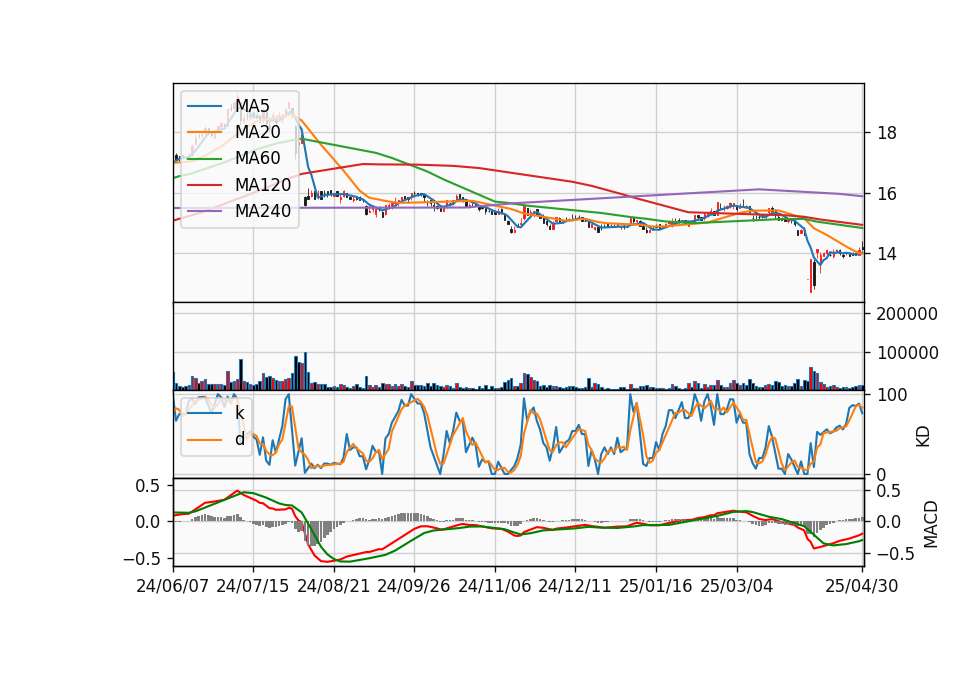The width and height of the screenshot is (960, 690).
Task: Click the MA240 legend label
Action: click(x=263, y=211)
